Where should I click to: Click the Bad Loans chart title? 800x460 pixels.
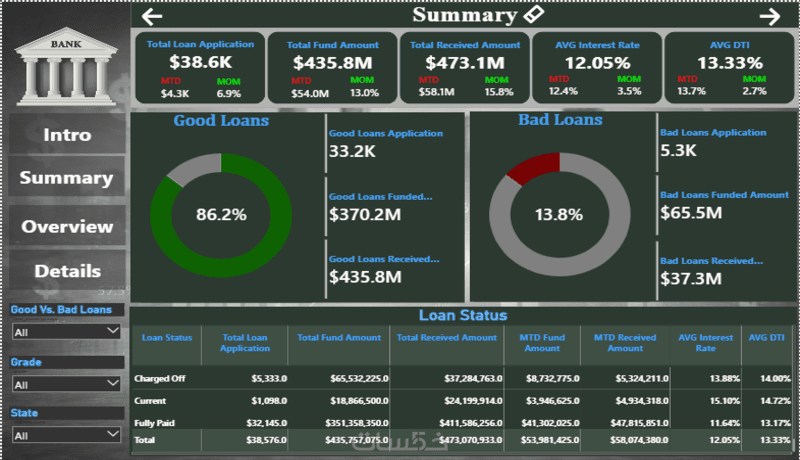click(x=560, y=119)
